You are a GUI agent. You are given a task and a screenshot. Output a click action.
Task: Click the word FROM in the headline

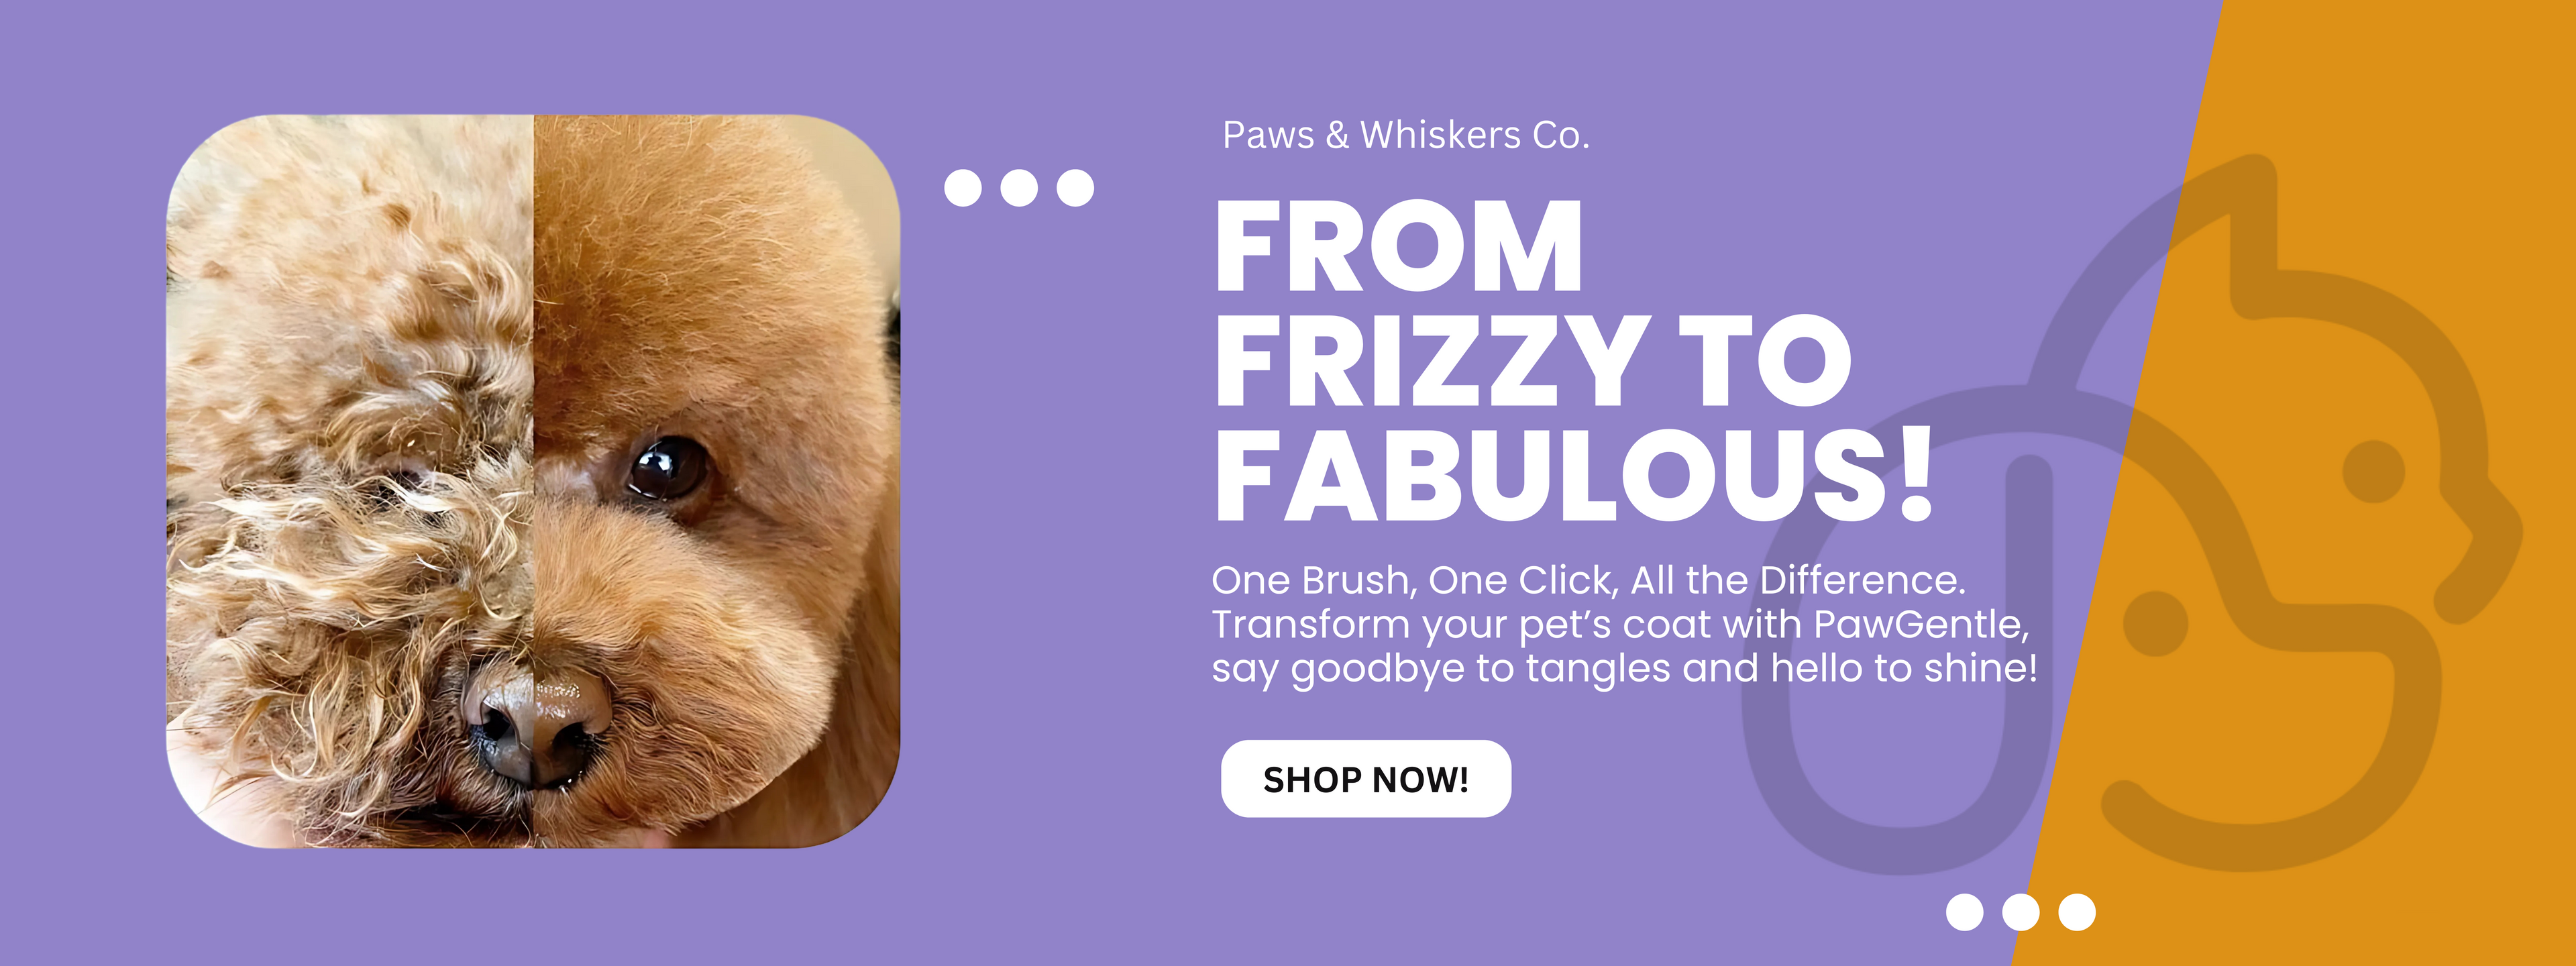1399,245
